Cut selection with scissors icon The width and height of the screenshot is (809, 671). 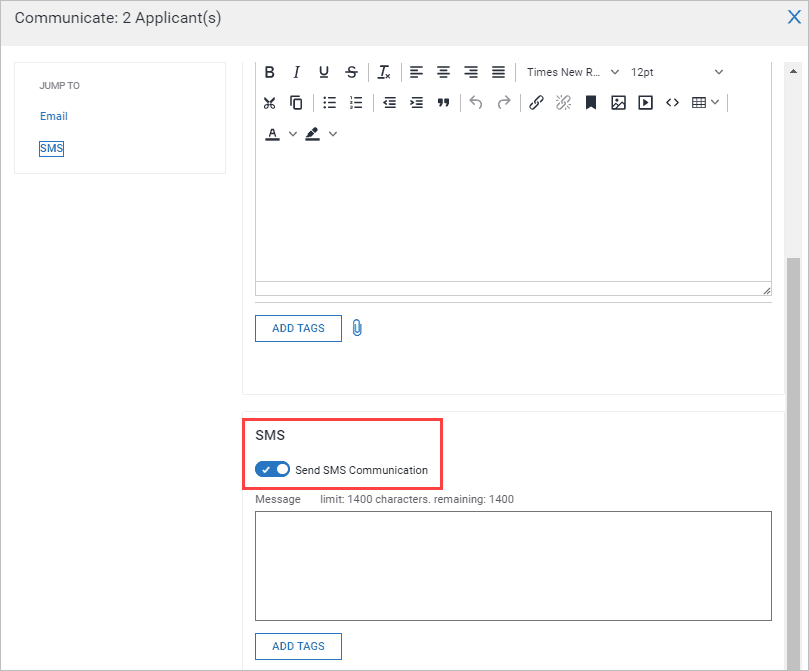tap(269, 103)
